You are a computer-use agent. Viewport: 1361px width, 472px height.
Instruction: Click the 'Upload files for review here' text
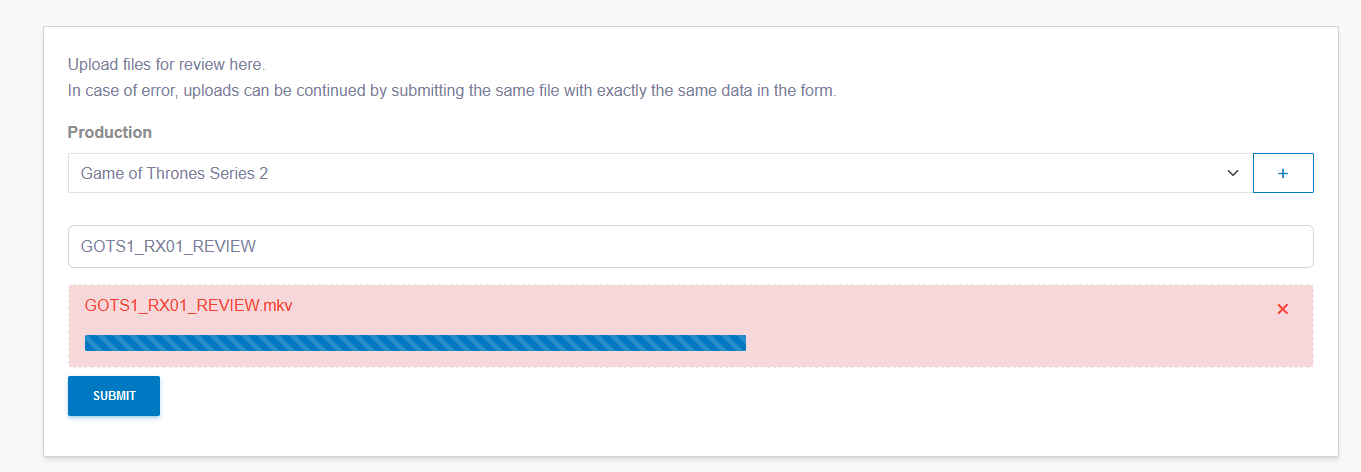click(x=166, y=65)
